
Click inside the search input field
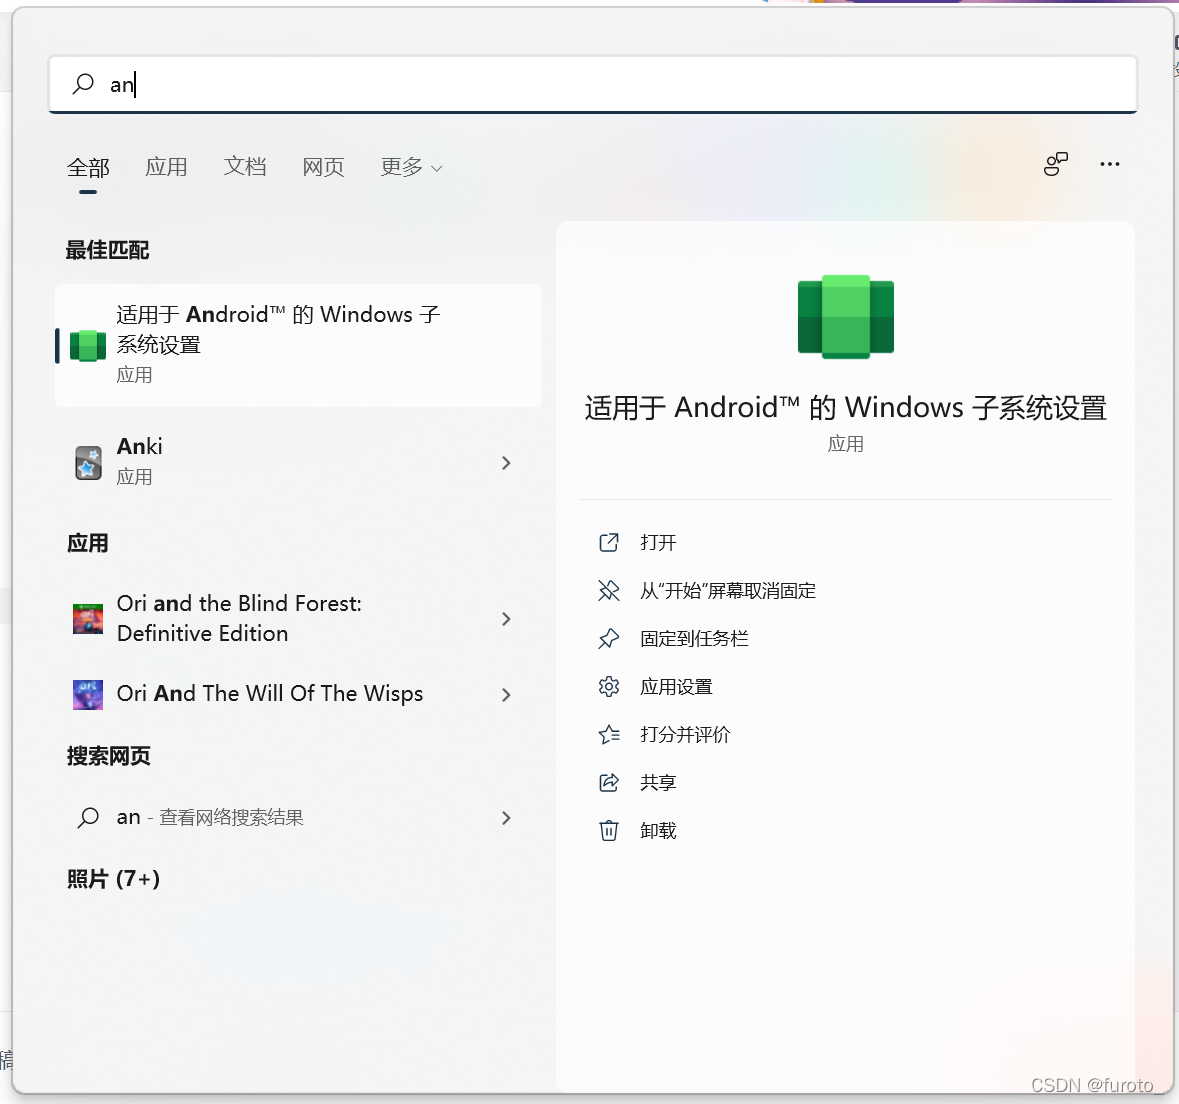pyautogui.click(x=593, y=84)
